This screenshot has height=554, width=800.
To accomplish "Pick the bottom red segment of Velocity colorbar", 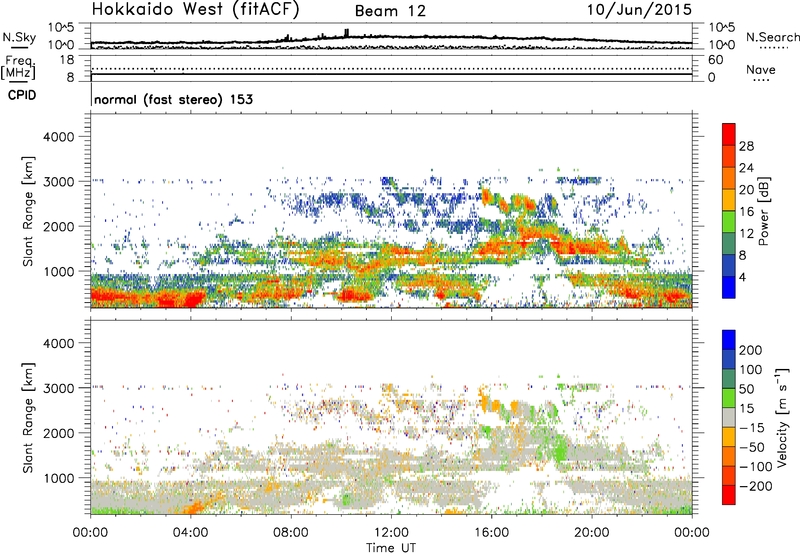I will click(729, 495).
